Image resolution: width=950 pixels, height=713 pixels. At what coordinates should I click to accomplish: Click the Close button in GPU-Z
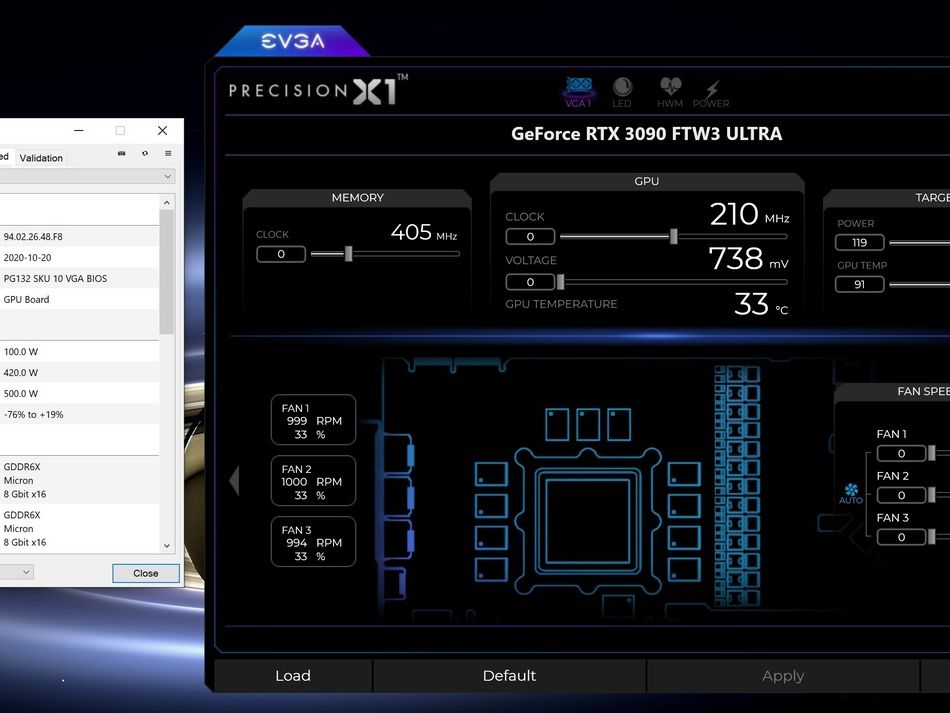pyautogui.click(x=145, y=573)
